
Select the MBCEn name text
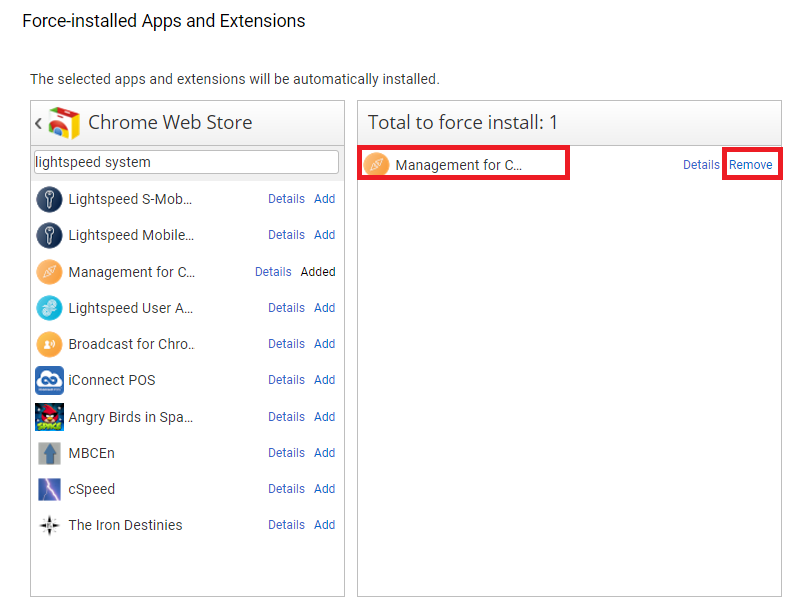tap(91, 453)
